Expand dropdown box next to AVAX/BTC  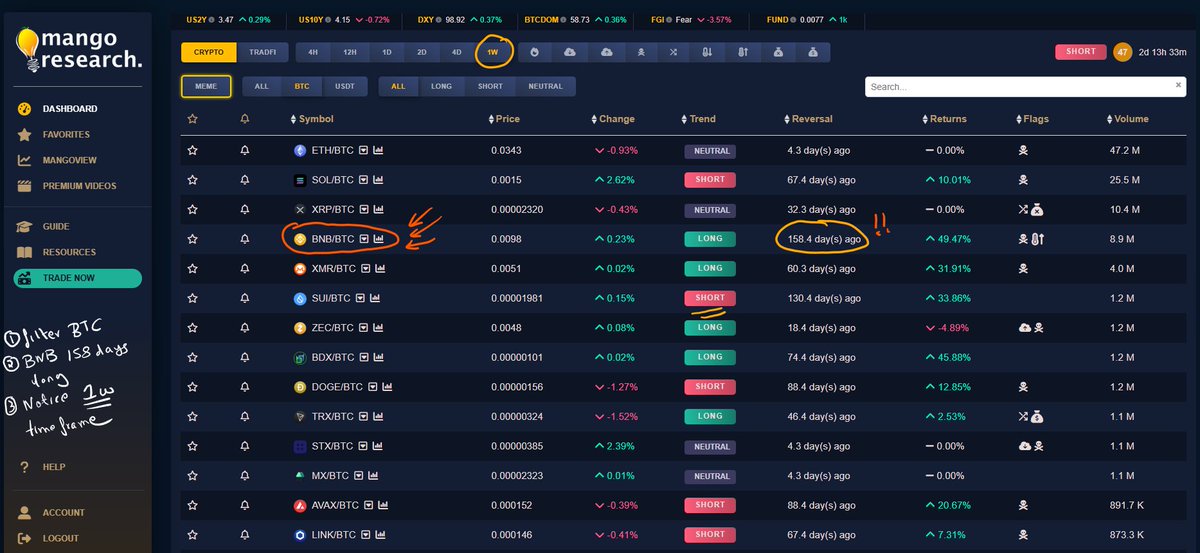click(x=369, y=505)
